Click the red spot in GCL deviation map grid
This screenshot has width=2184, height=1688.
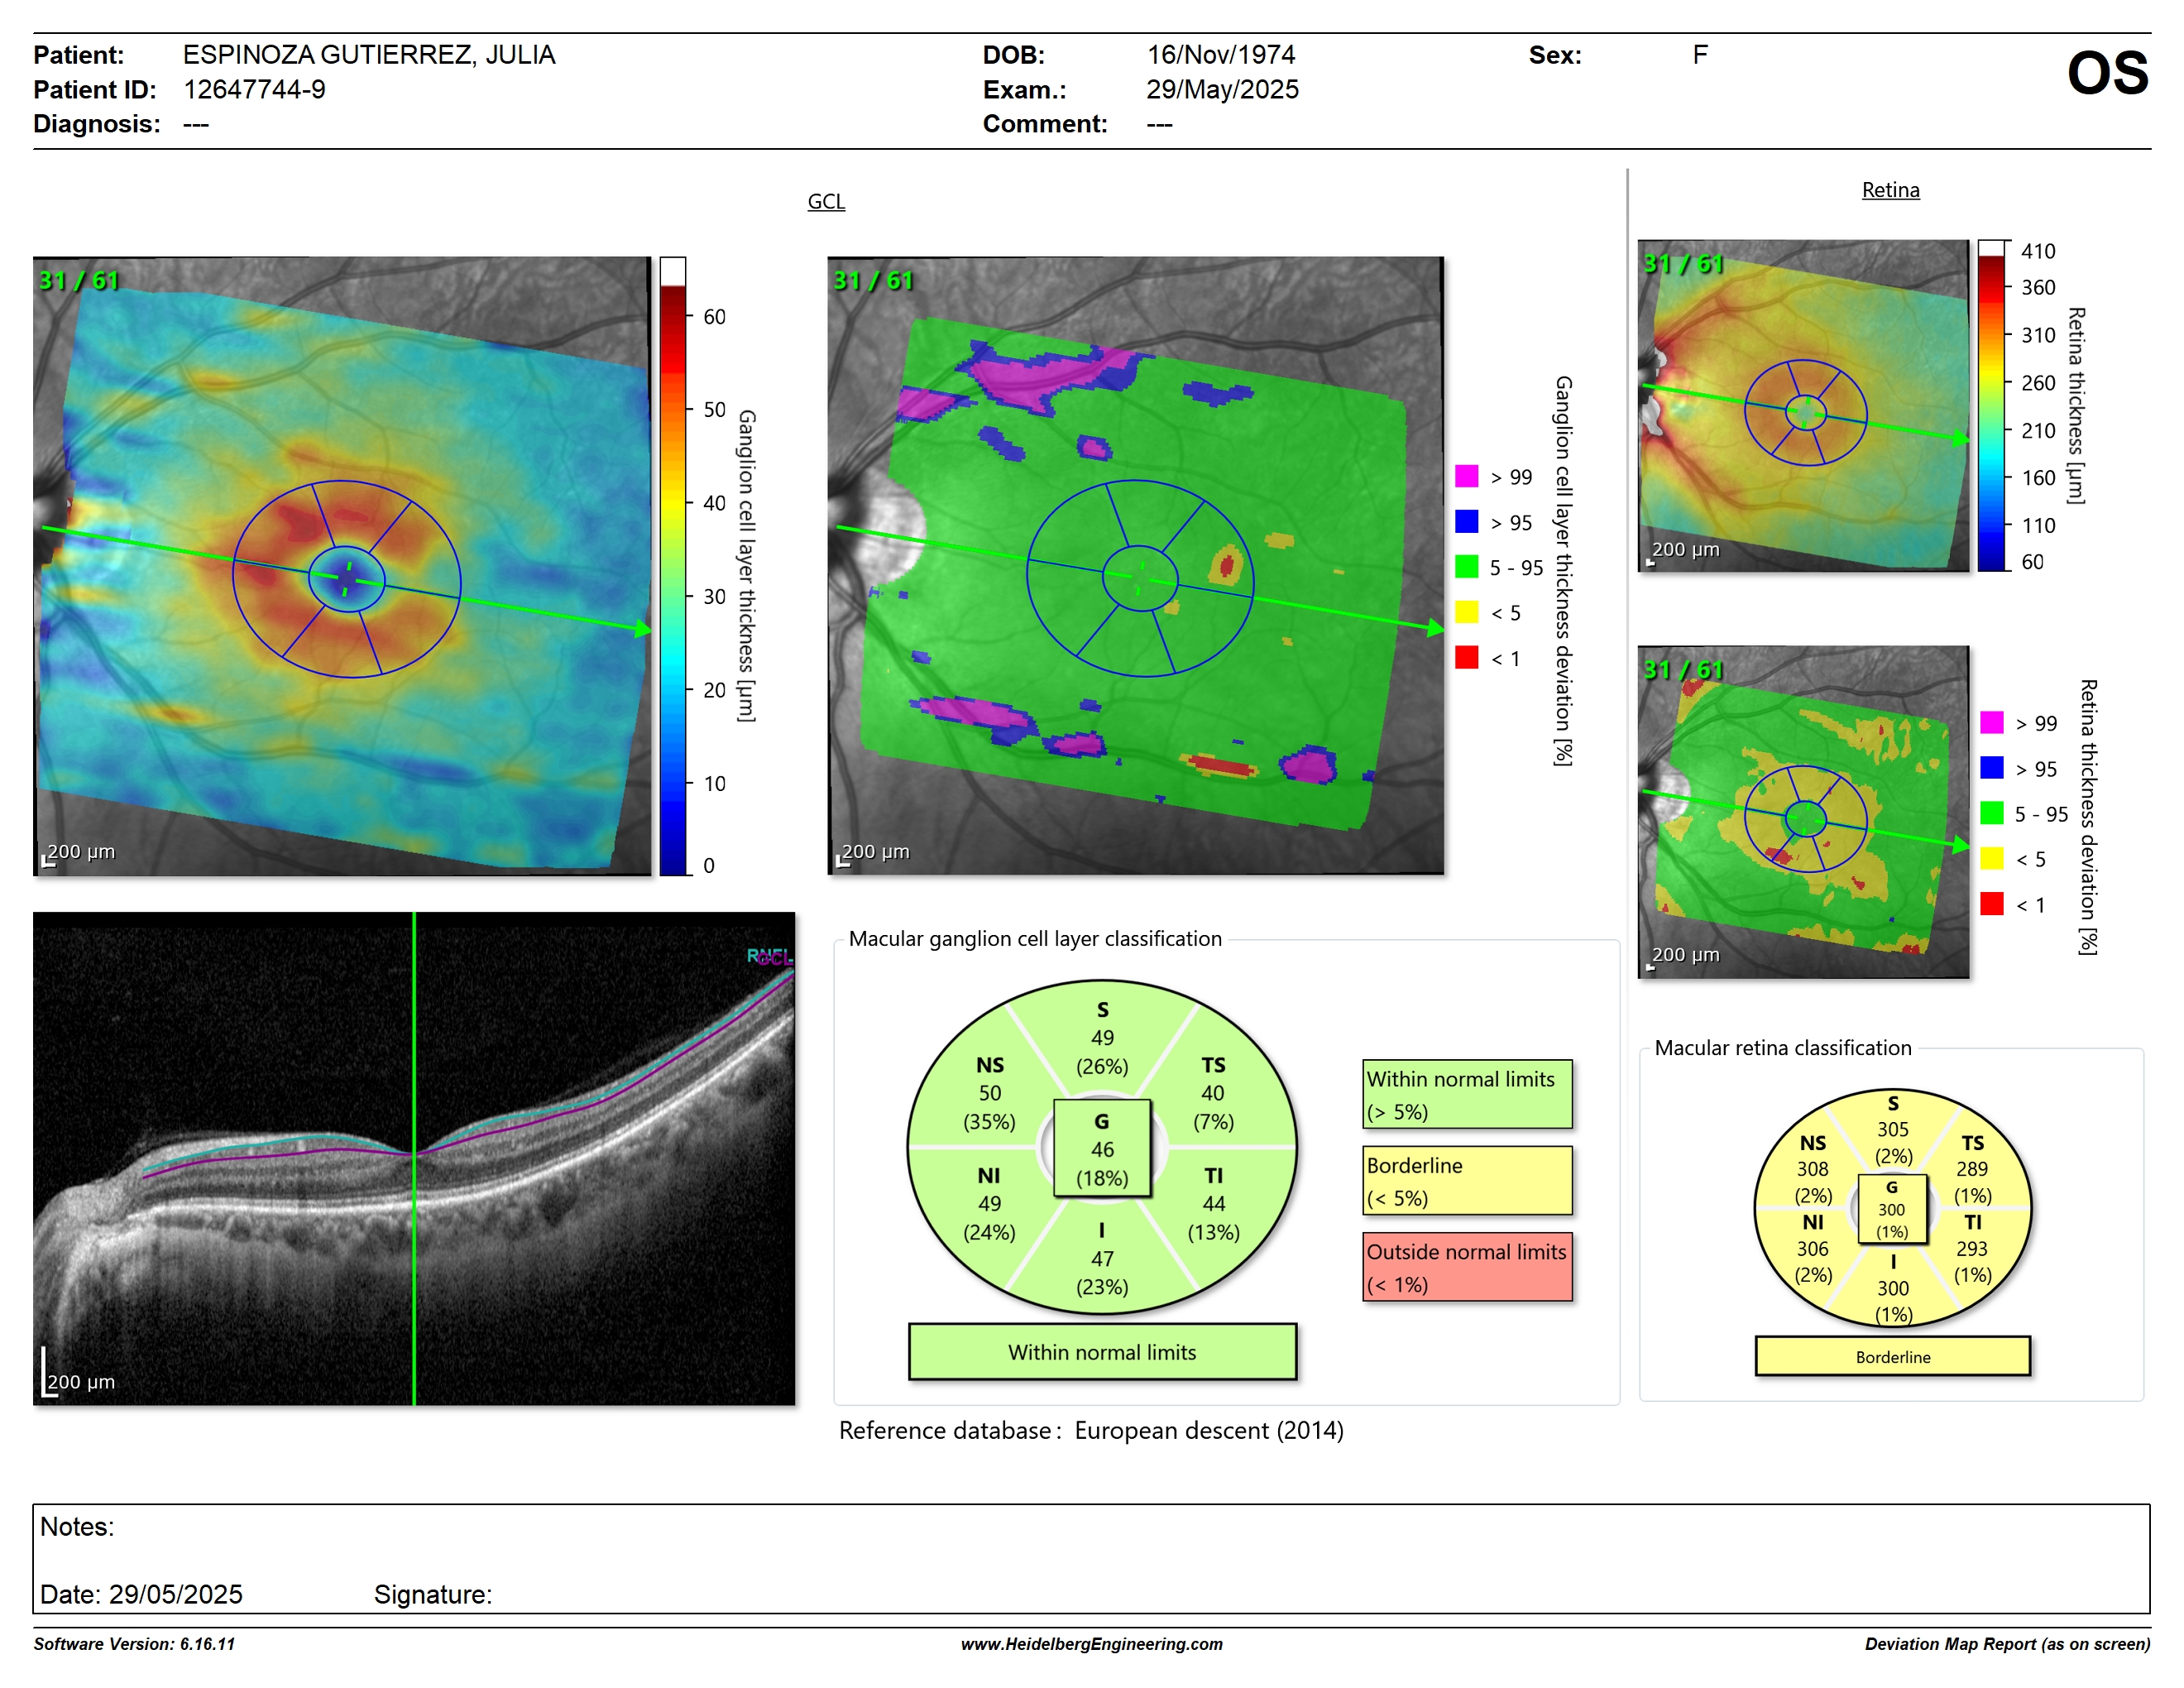(x=1227, y=567)
